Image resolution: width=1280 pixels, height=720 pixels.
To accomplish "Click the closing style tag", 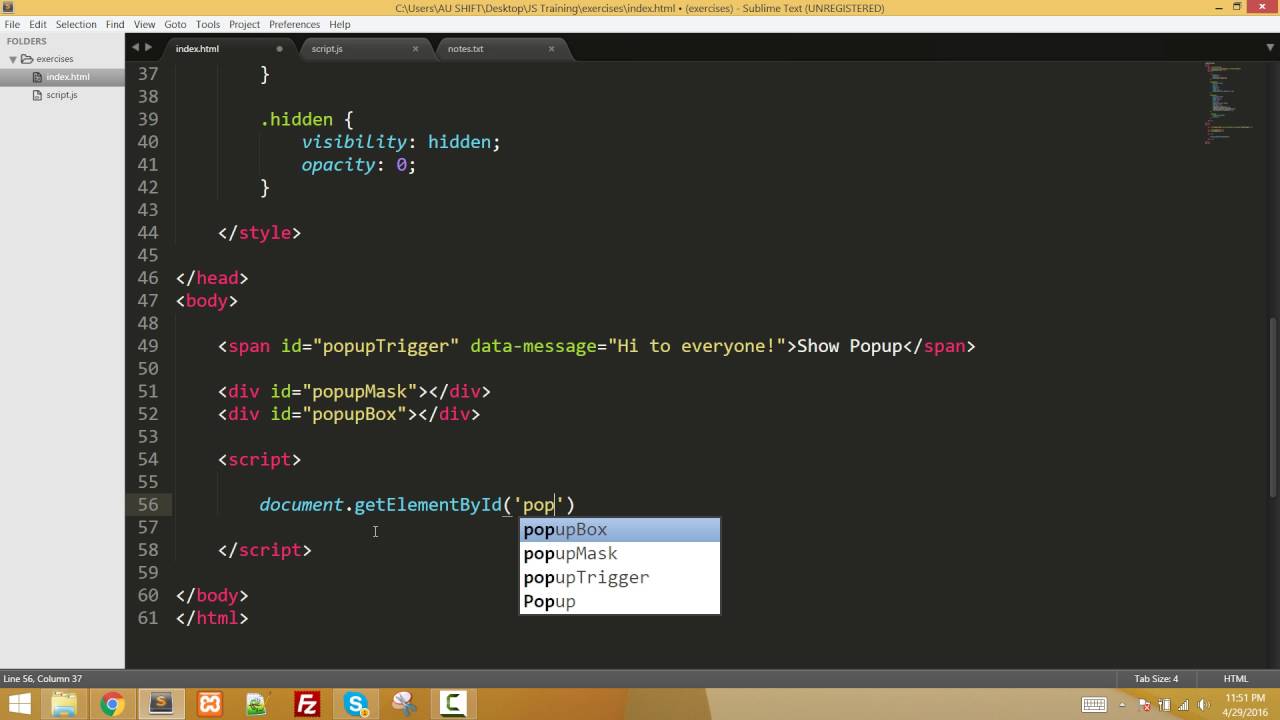I will pyautogui.click(x=260, y=233).
